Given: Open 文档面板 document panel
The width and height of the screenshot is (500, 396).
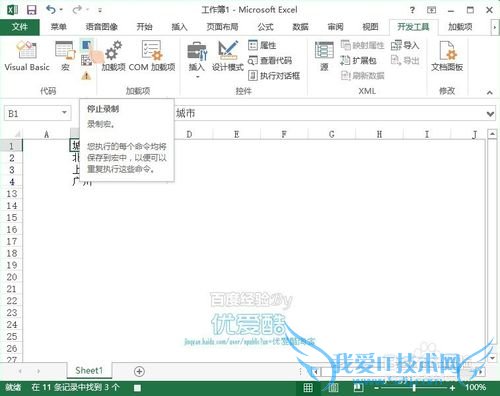Looking at the screenshot, I should tap(447, 56).
